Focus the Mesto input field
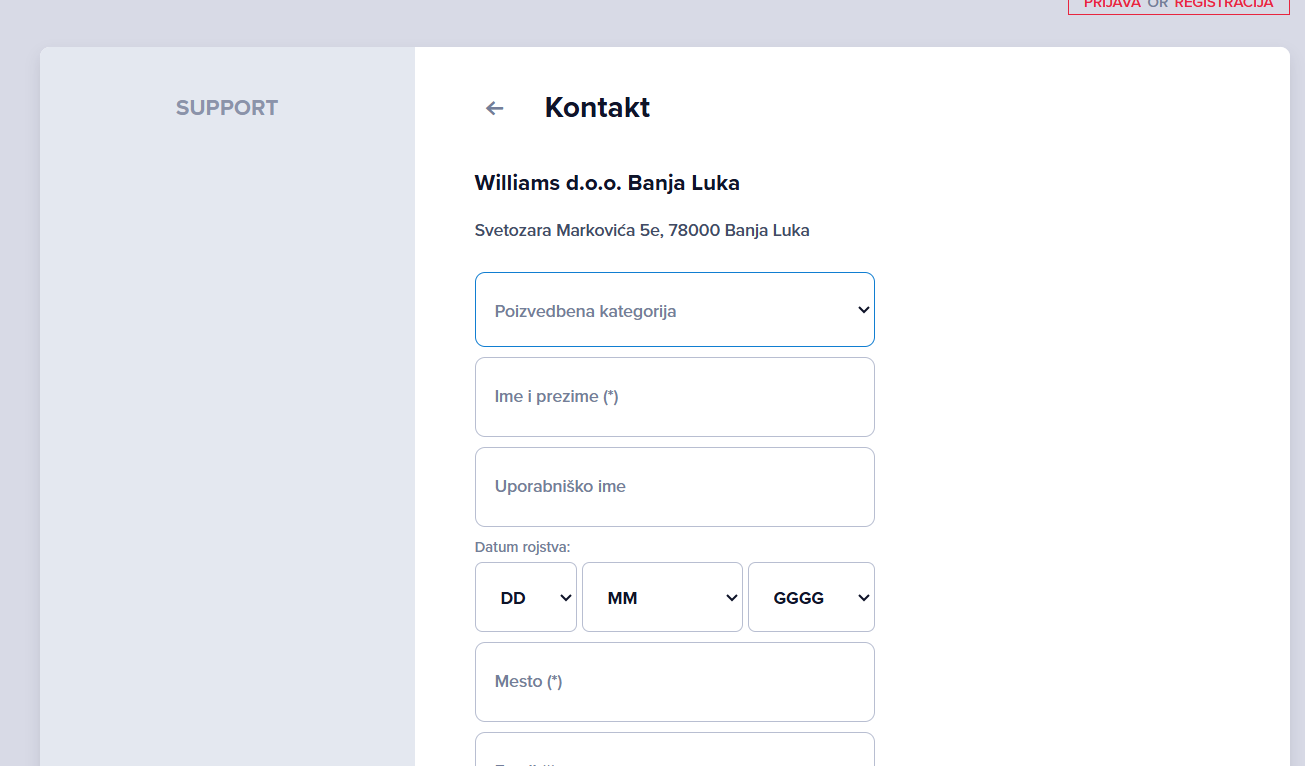The image size is (1305, 766). (x=674, y=682)
